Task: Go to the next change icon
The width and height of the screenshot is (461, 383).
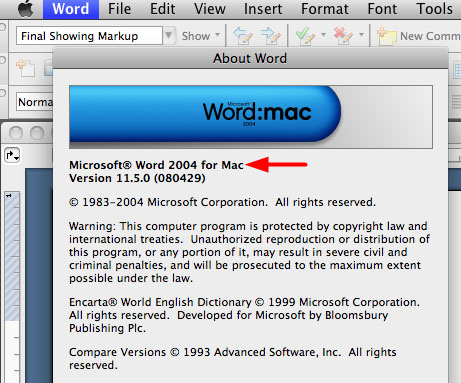Action: coord(270,36)
